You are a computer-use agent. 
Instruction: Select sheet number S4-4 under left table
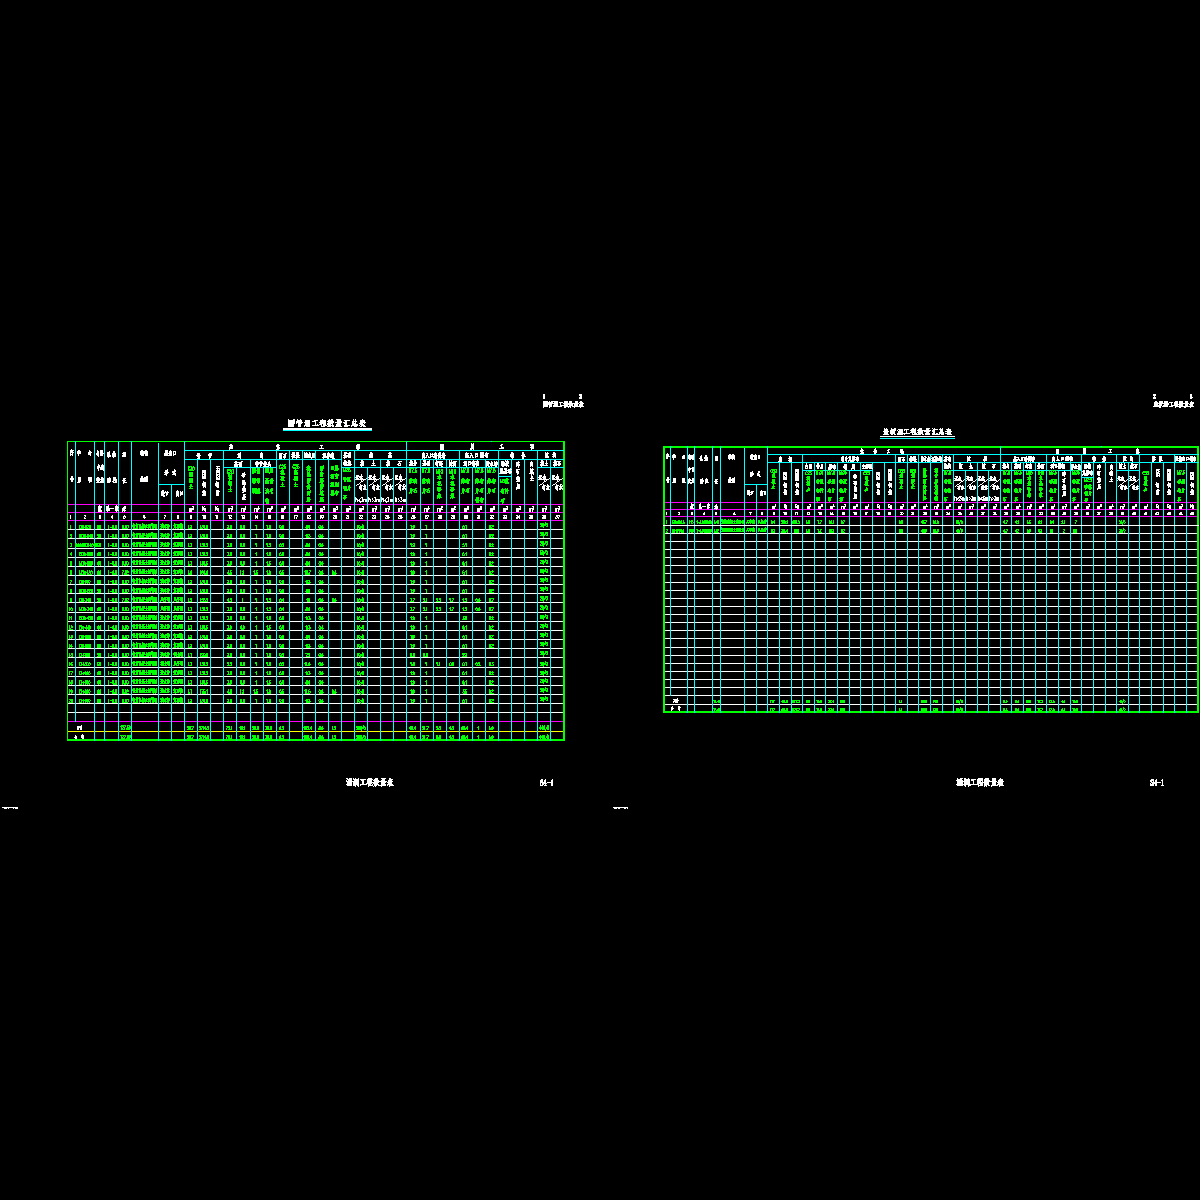click(546, 783)
